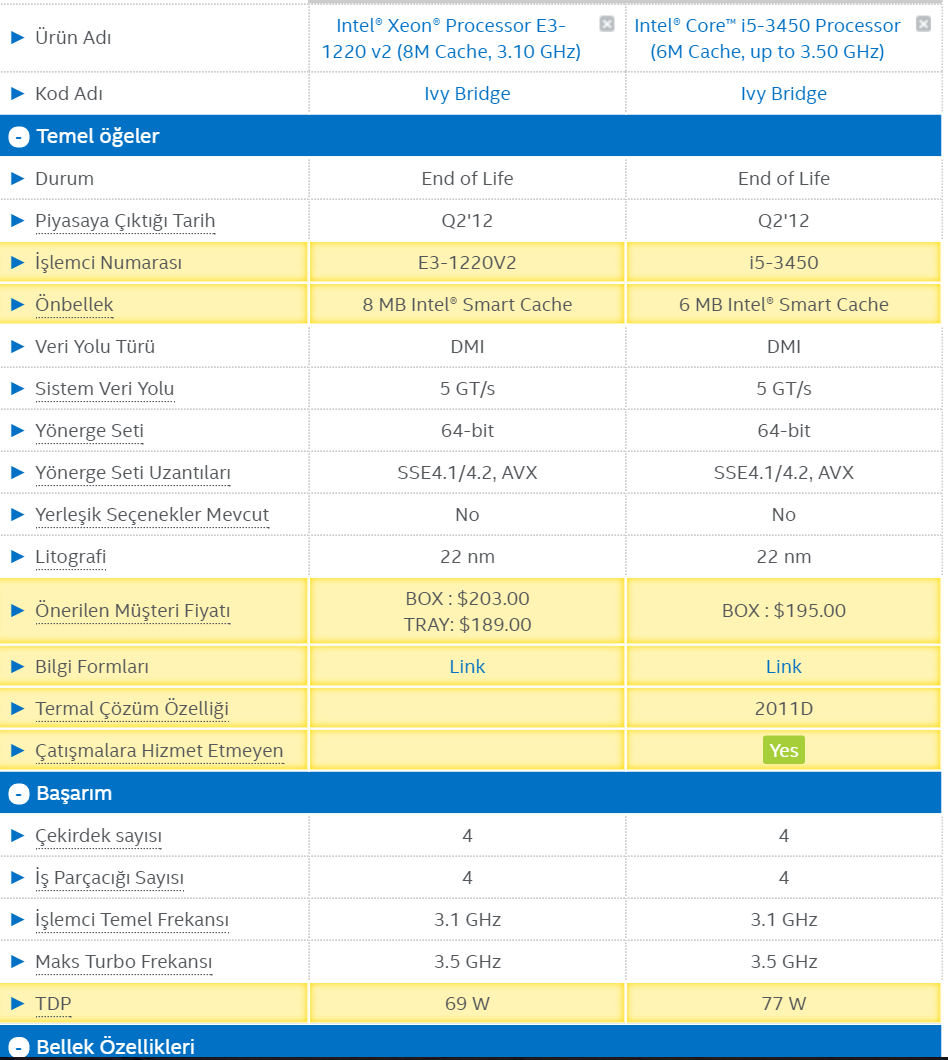Select the 69 W TDP value

click(467, 1003)
